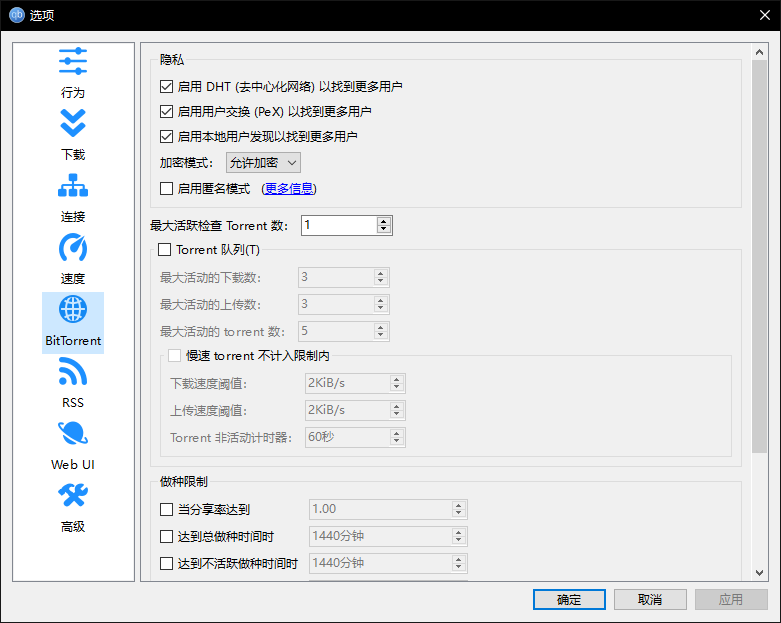Image resolution: width=781 pixels, height=623 pixels.
Task: Close the 选项 dialog window
Action: coord(765,15)
